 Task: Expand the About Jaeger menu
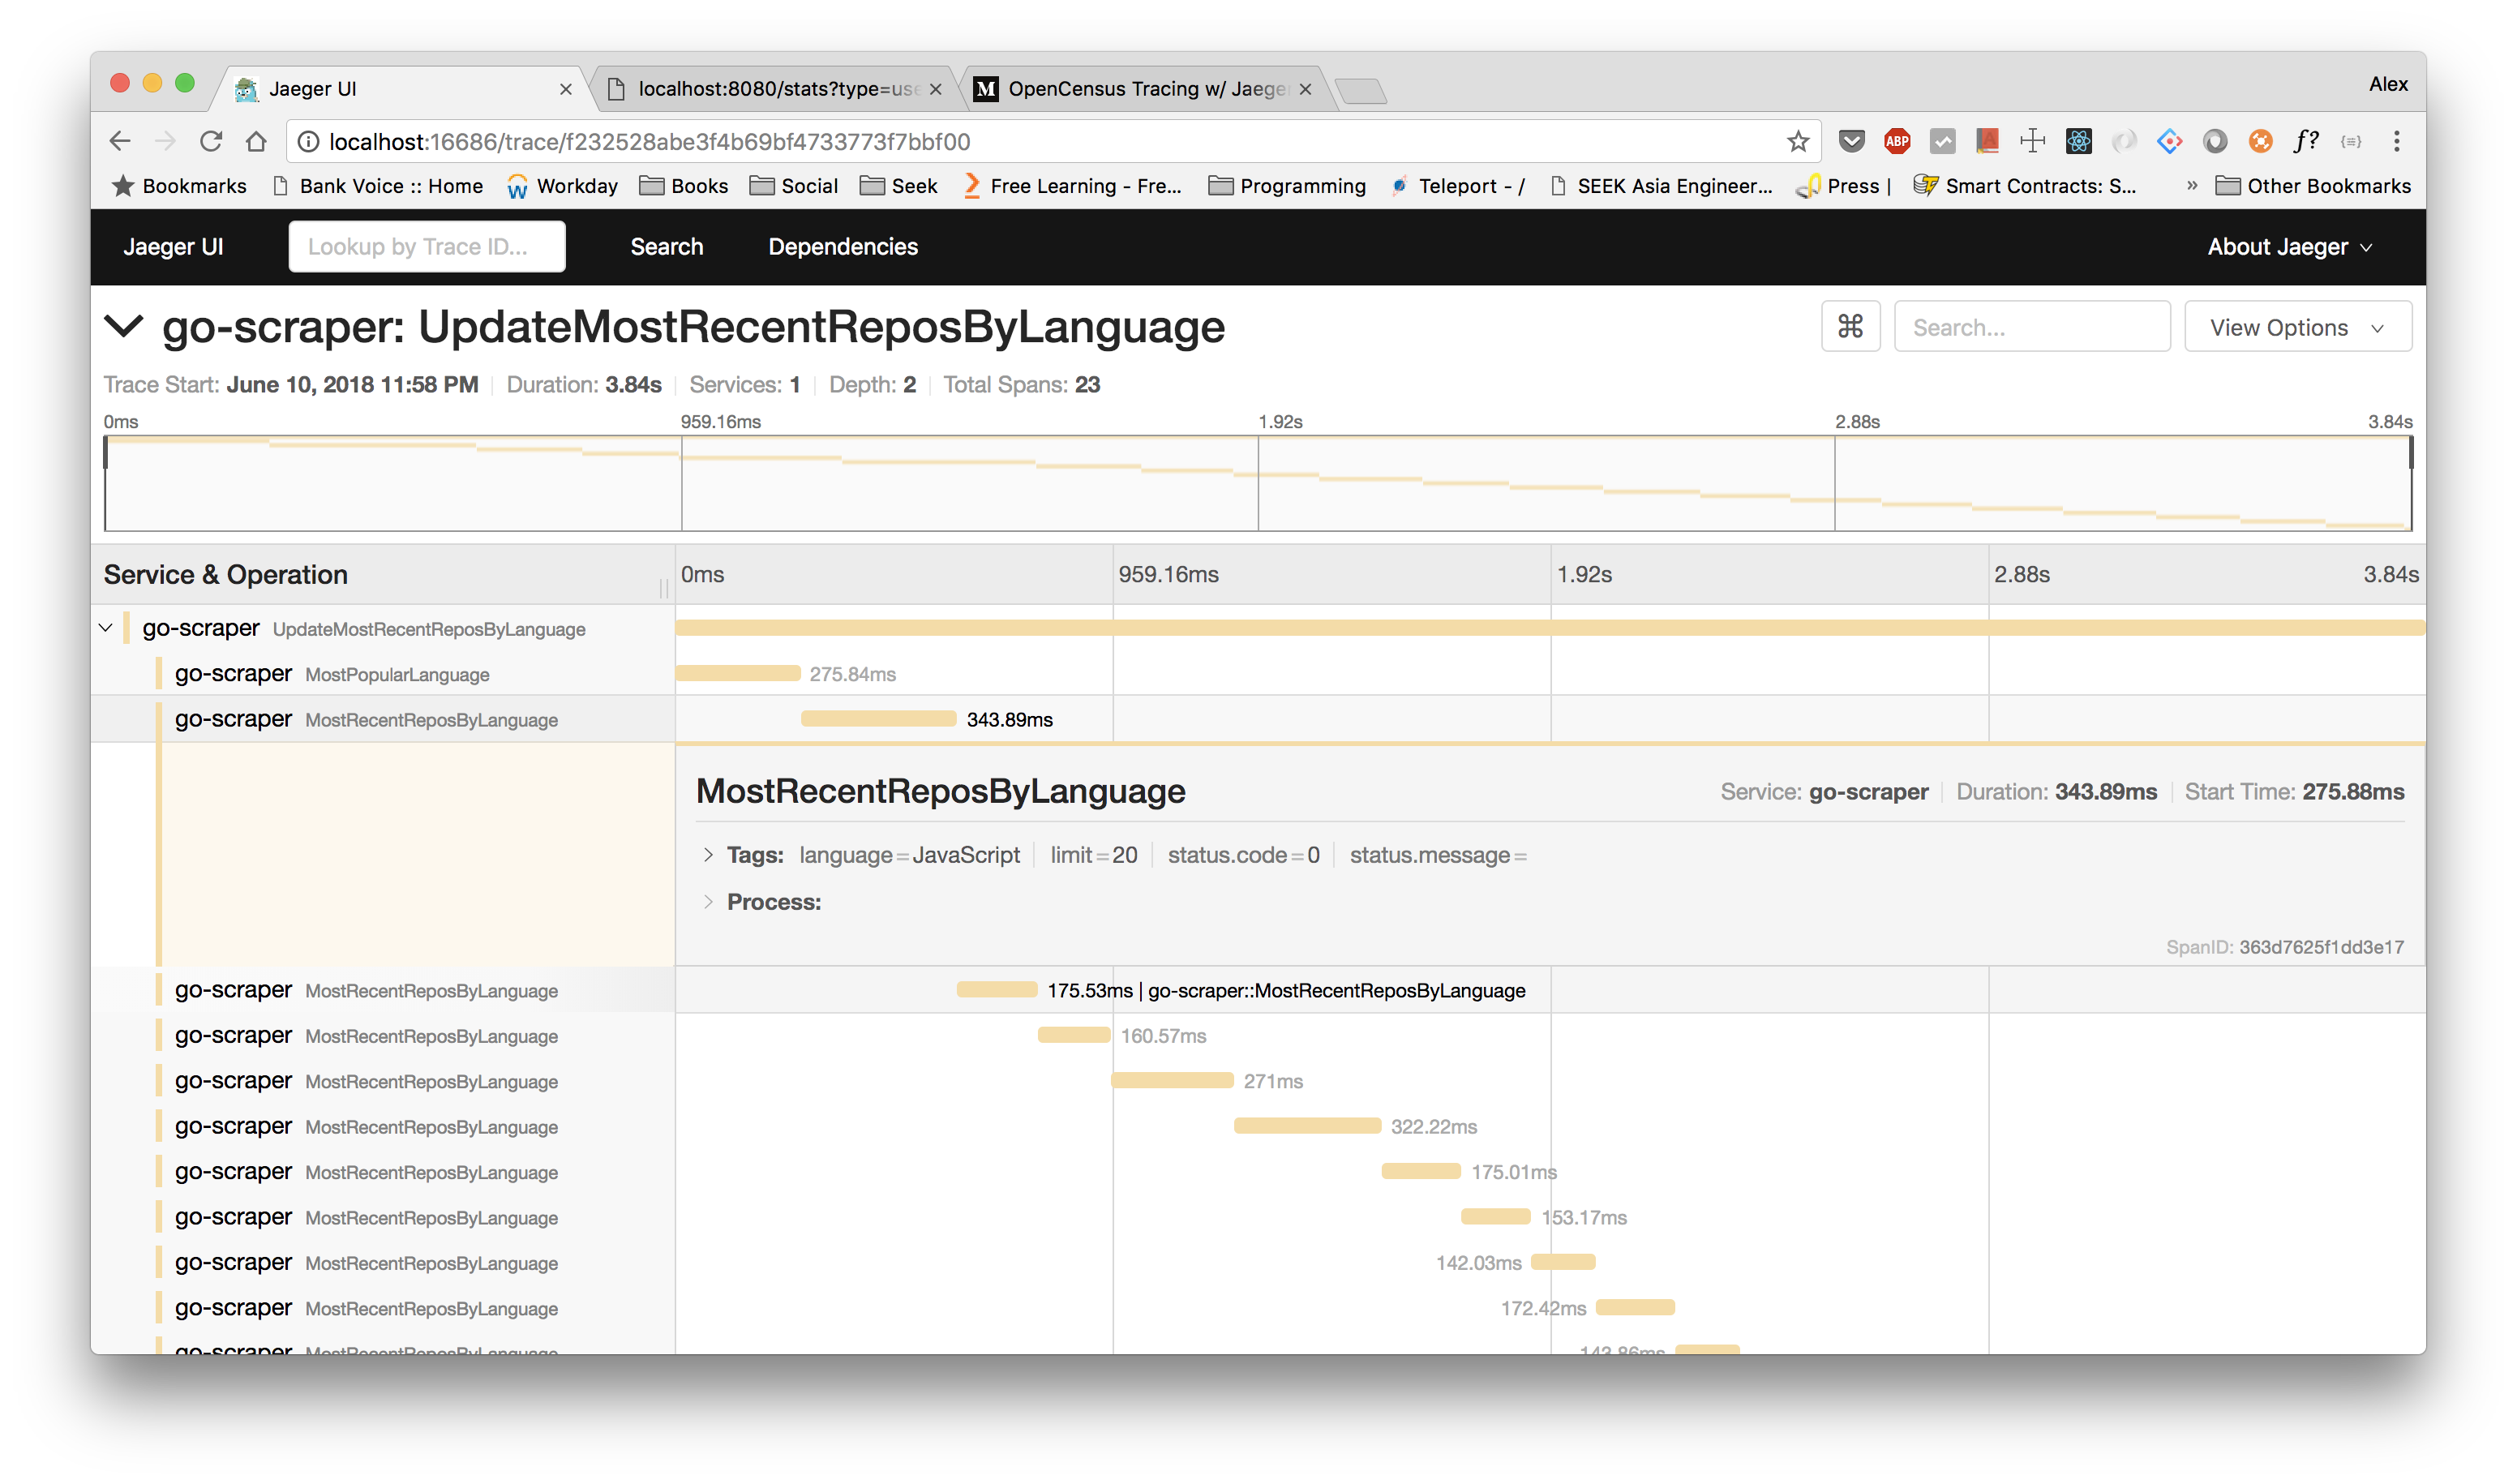(2290, 247)
